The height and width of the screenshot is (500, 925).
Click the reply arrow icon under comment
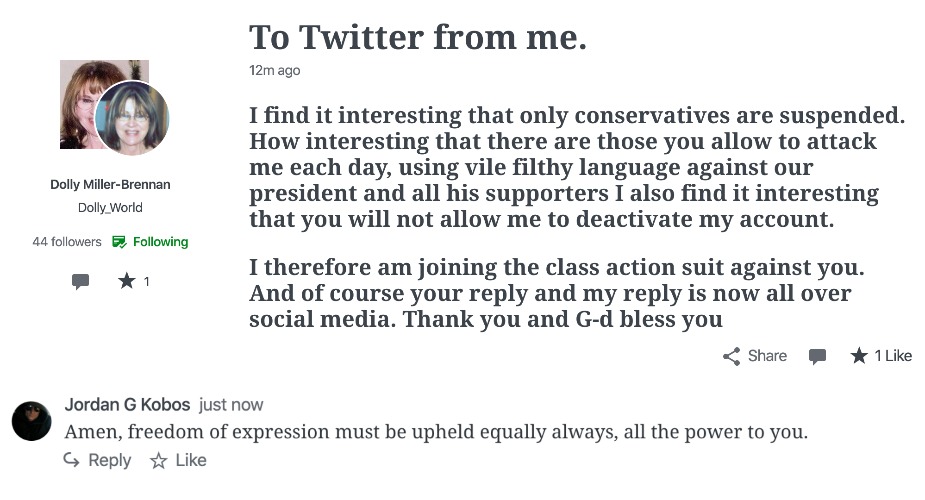point(71,460)
